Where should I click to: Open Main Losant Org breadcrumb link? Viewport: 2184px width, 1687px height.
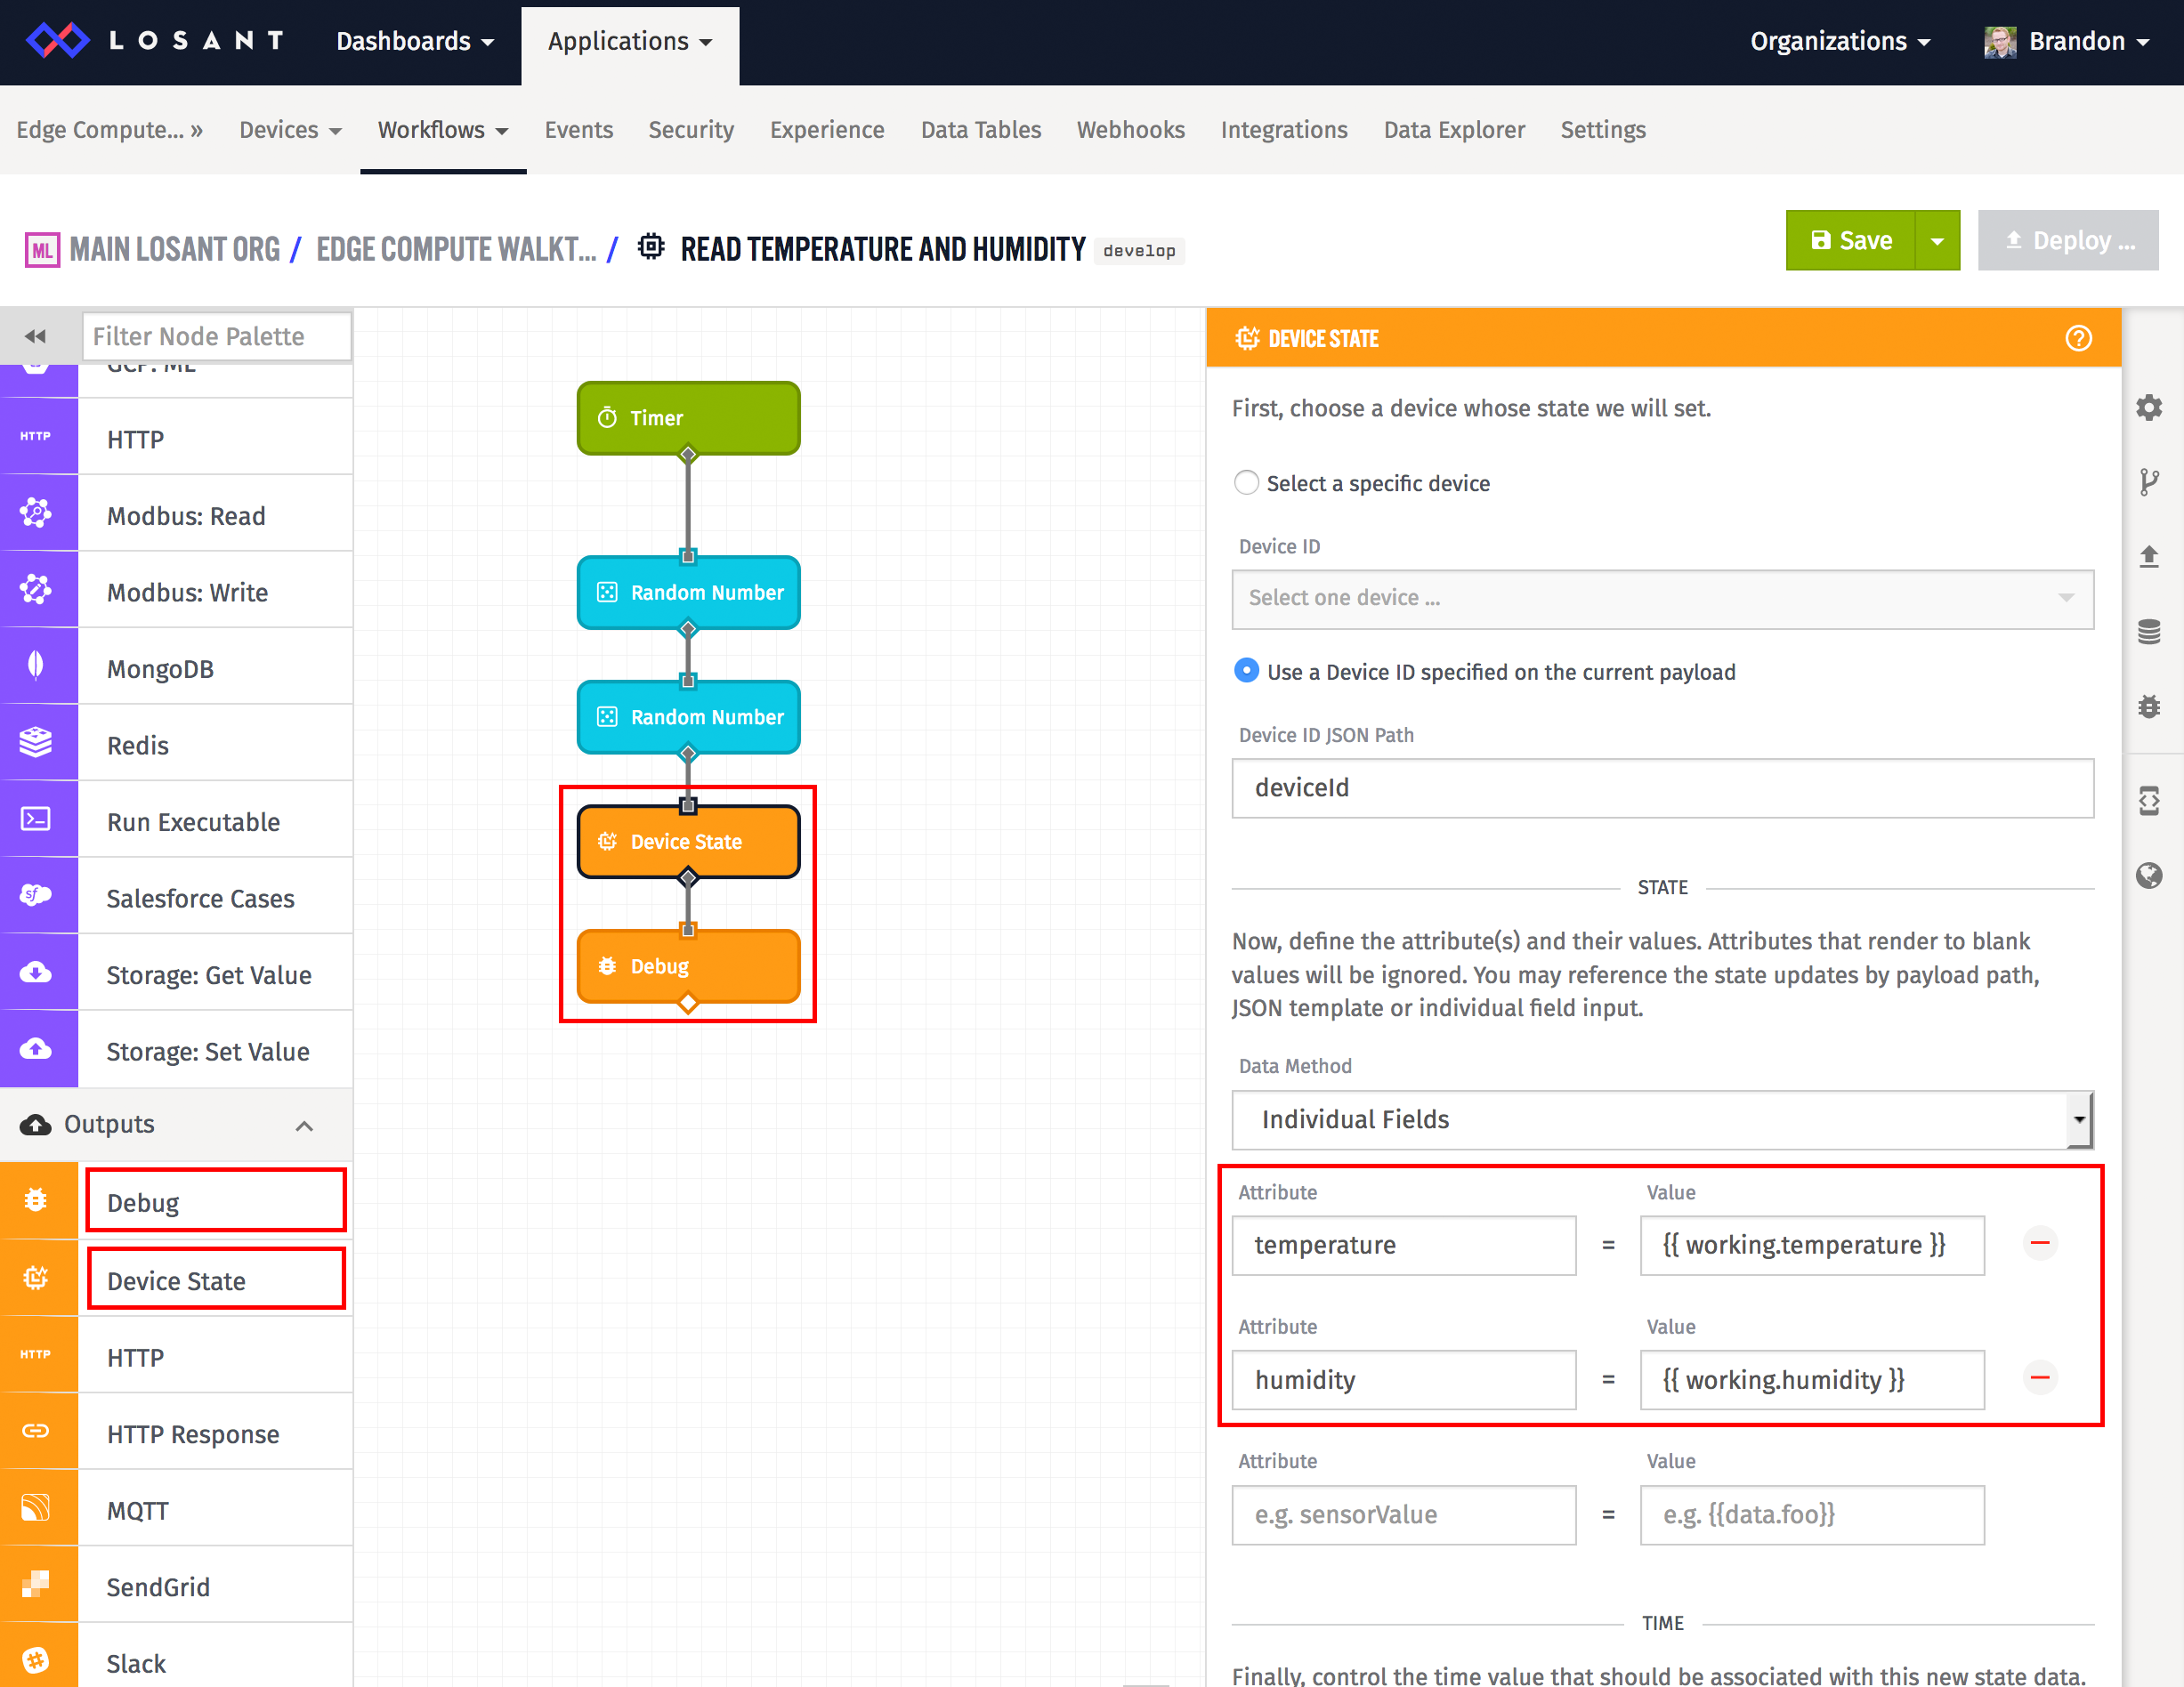click(x=175, y=249)
